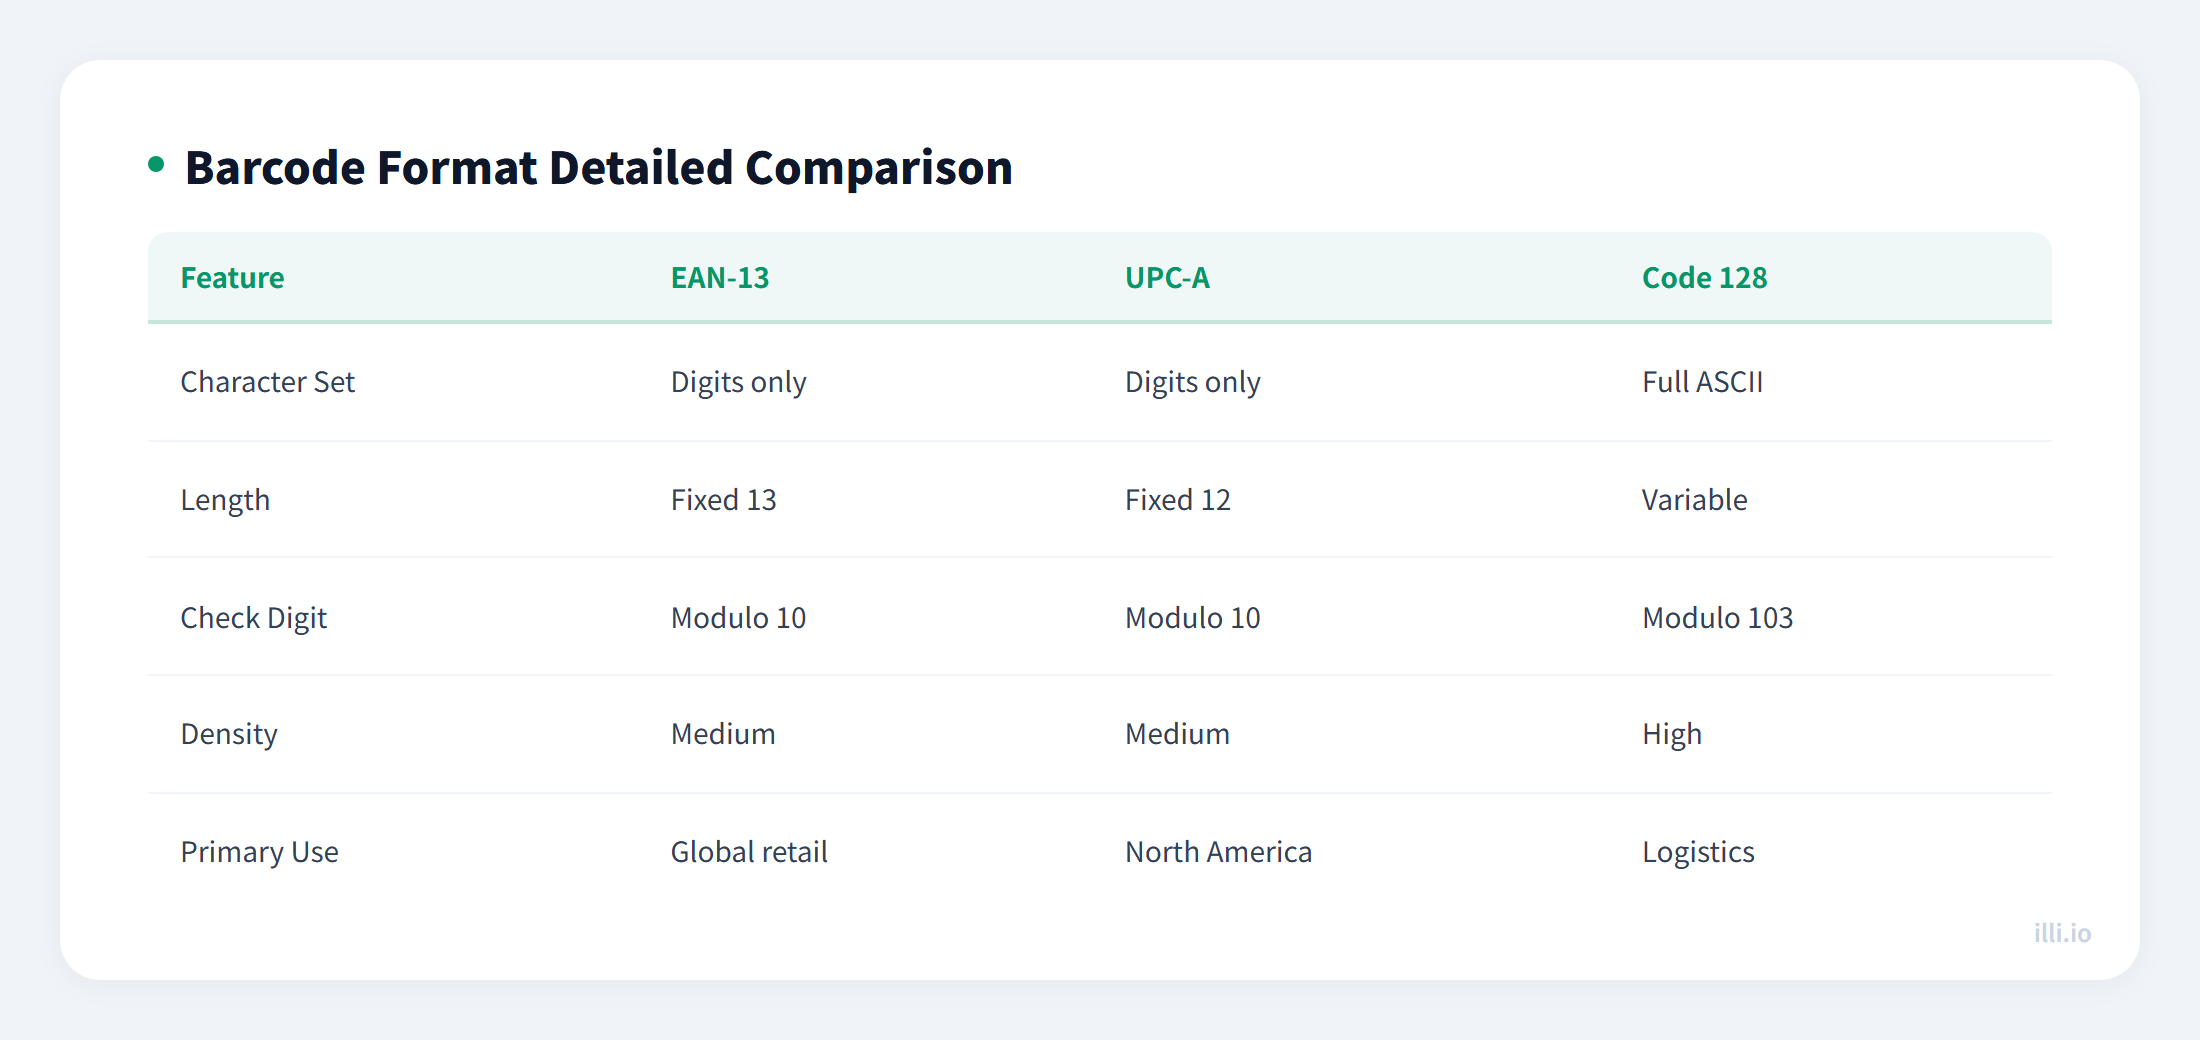Viewport: 2200px width, 1040px height.
Task: Select the Length row label
Action: 226,499
